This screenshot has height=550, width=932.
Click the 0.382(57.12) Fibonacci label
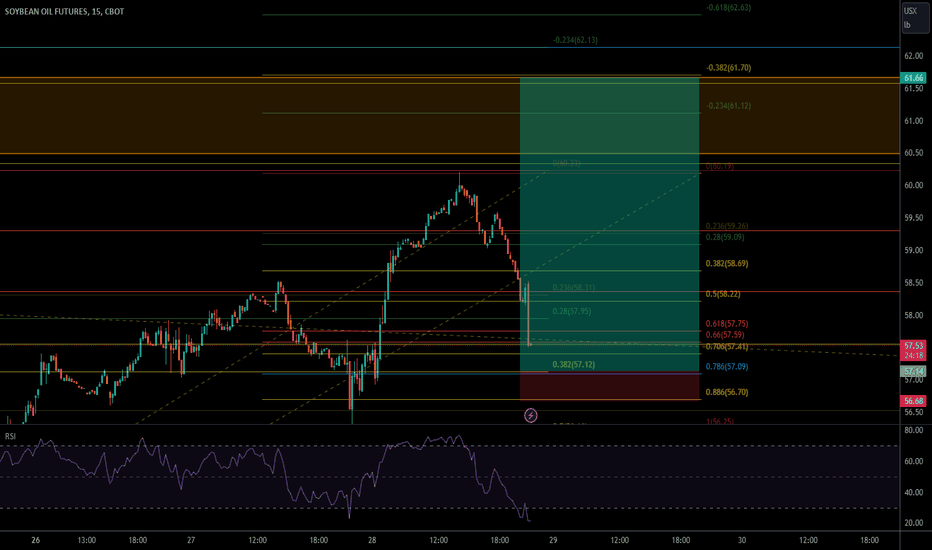pyautogui.click(x=574, y=364)
